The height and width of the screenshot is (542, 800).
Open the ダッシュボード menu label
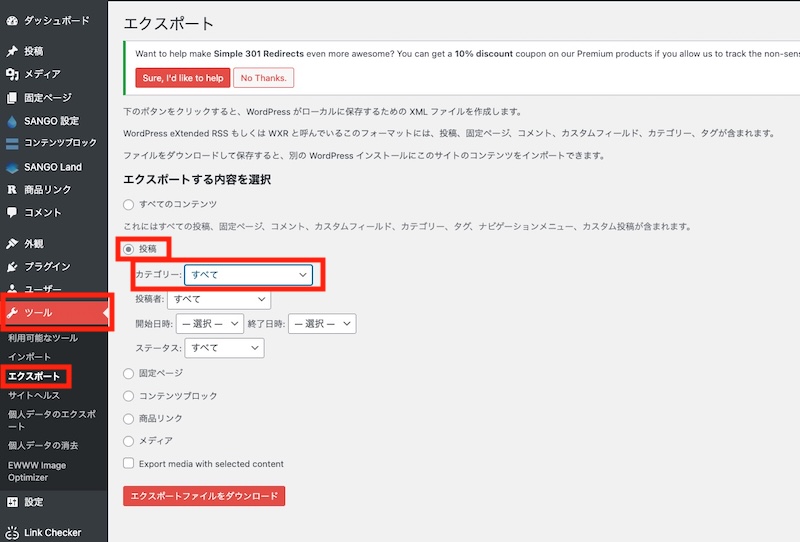57,20
